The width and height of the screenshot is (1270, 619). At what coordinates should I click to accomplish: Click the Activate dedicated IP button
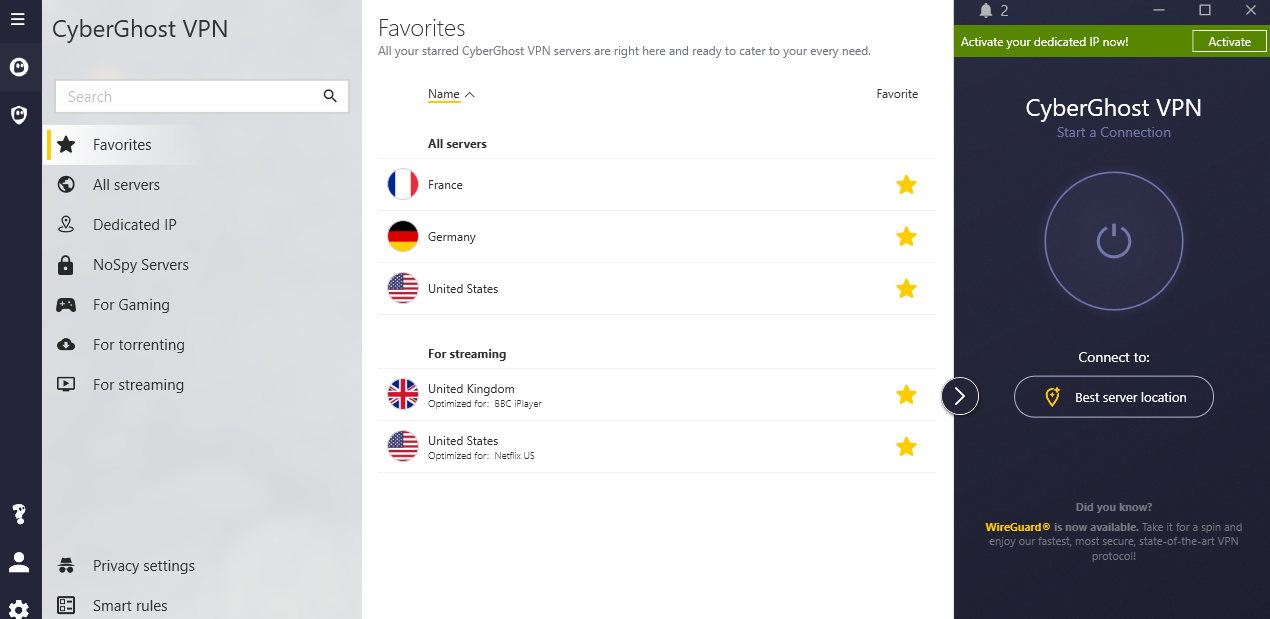pyautogui.click(x=1229, y=41)
